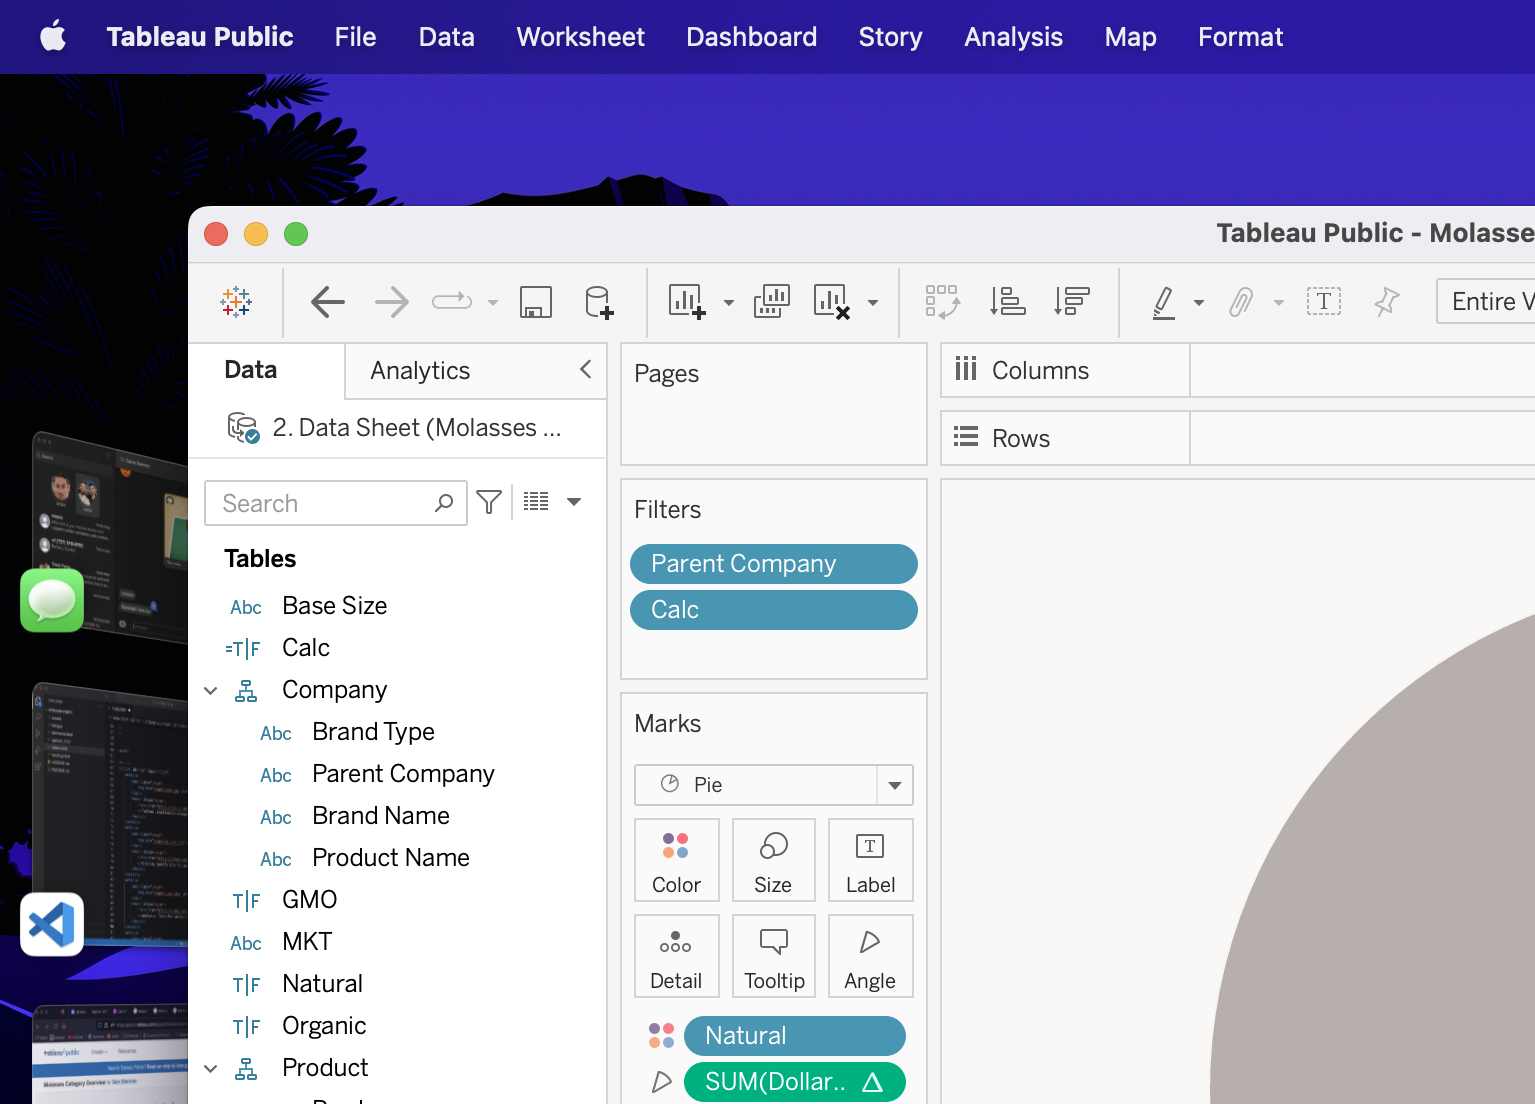The height and width of the screenshot is (1104, 1535).
Task: Toggle the filter fields funnel icon
Action: (x=489, y=502)
